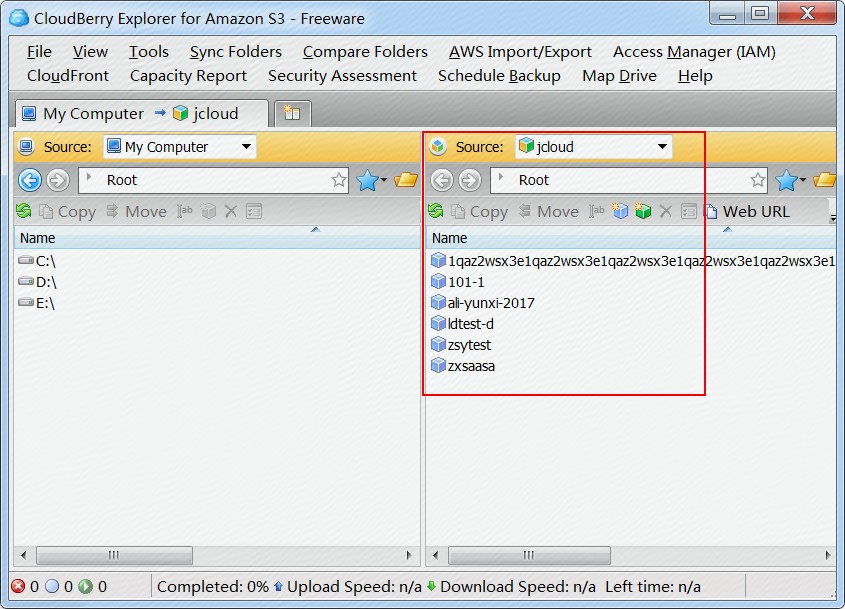
Task: Open favorites star menu in jcloud pane
Action: 791,180
